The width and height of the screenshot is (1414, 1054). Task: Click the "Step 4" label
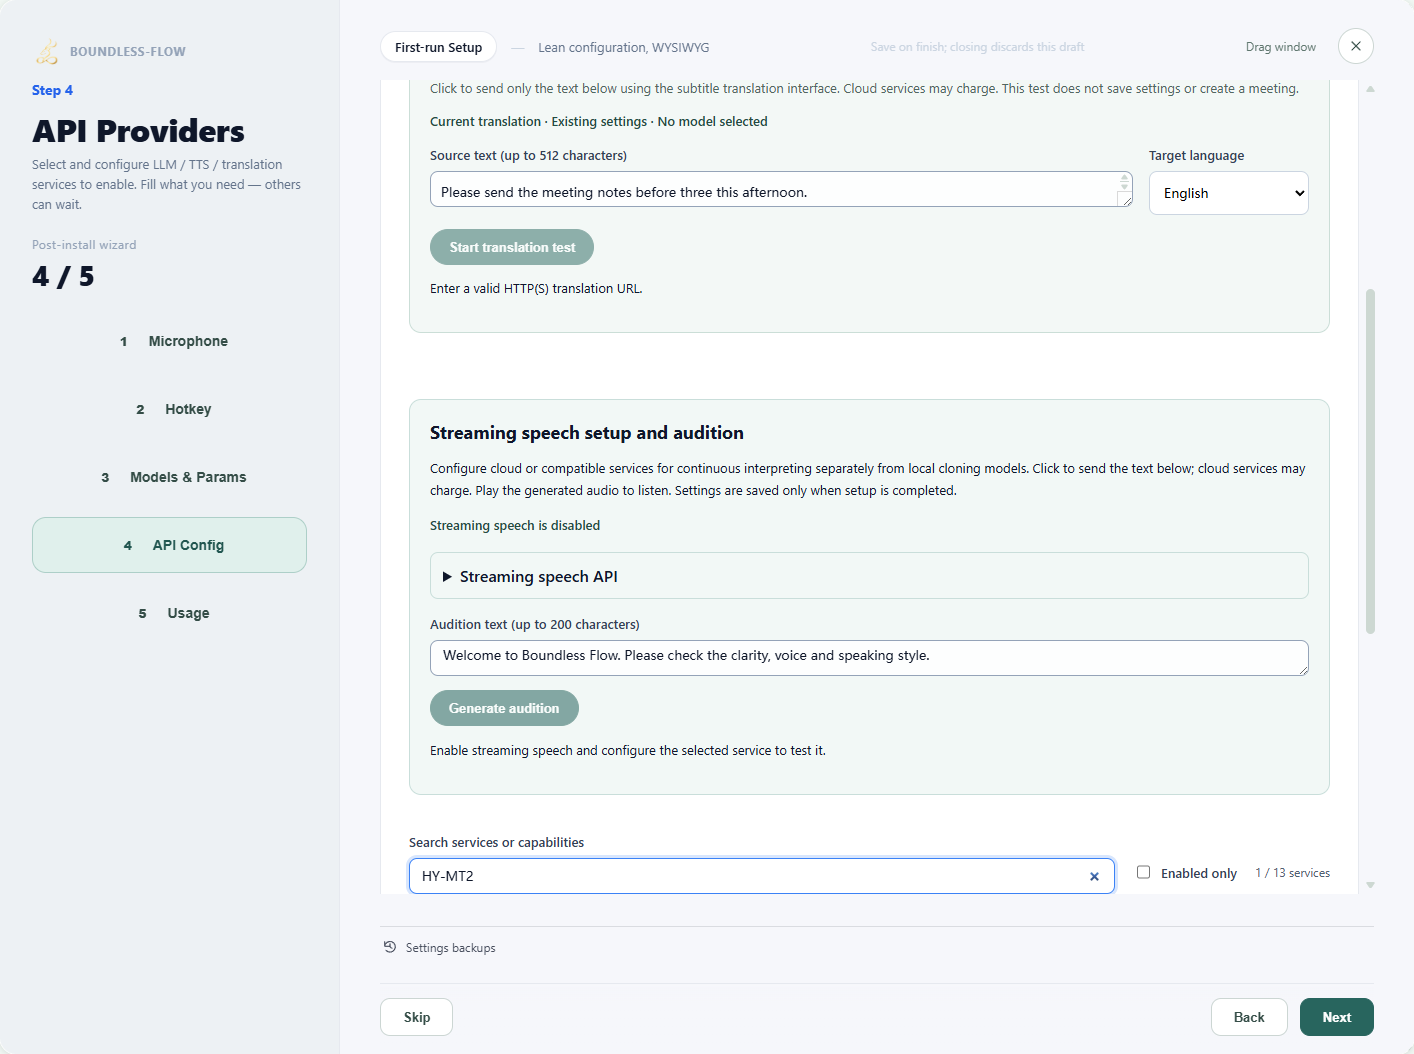pos(52,90)
